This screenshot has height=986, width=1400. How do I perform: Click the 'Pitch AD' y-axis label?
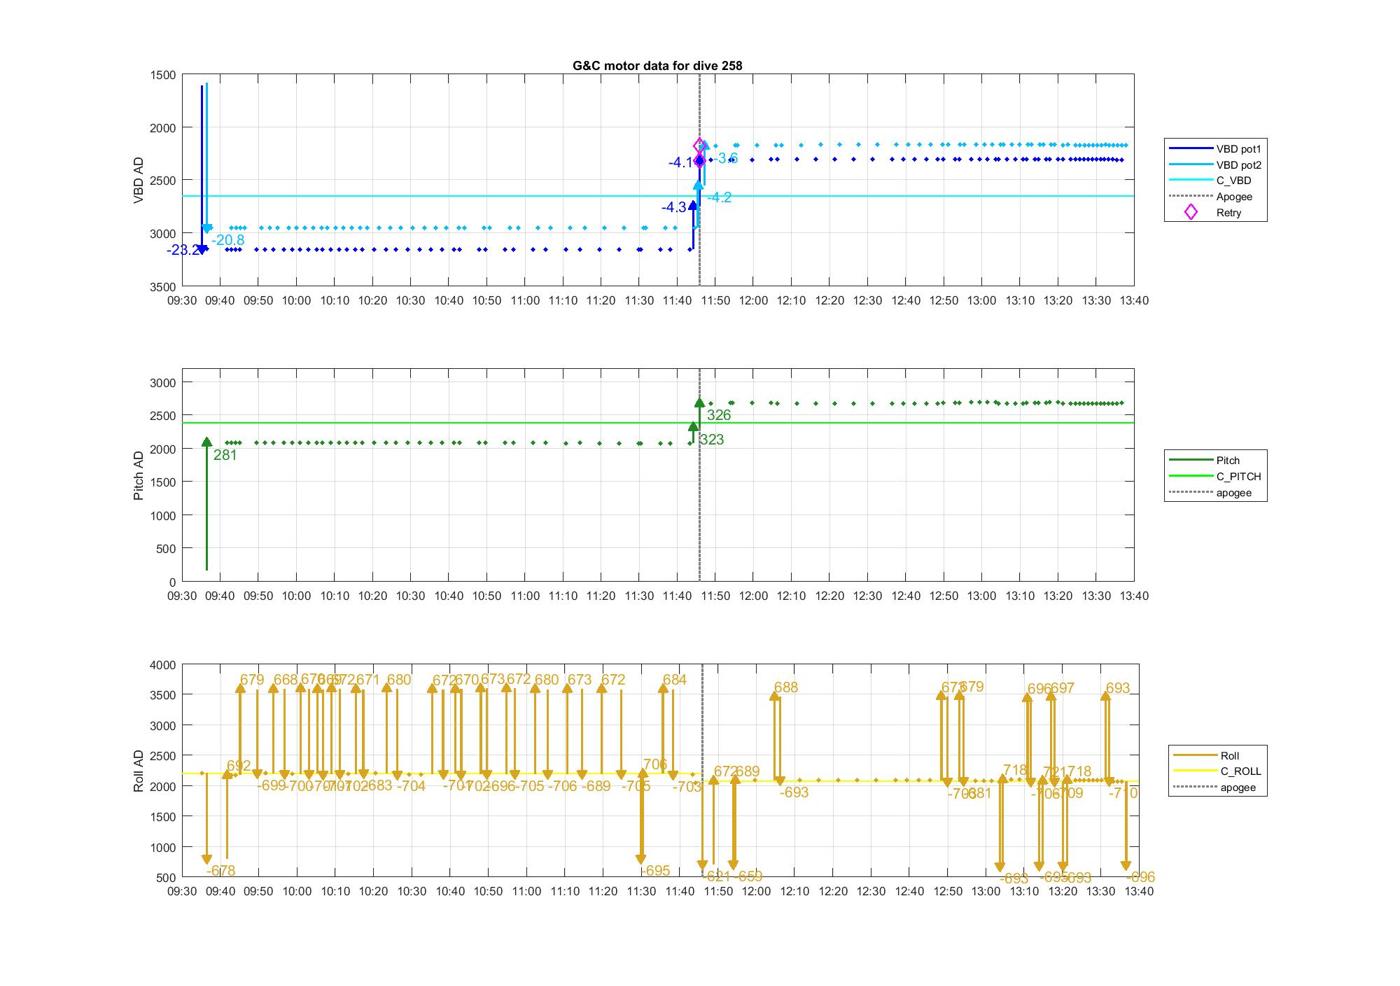click(138, 475)
